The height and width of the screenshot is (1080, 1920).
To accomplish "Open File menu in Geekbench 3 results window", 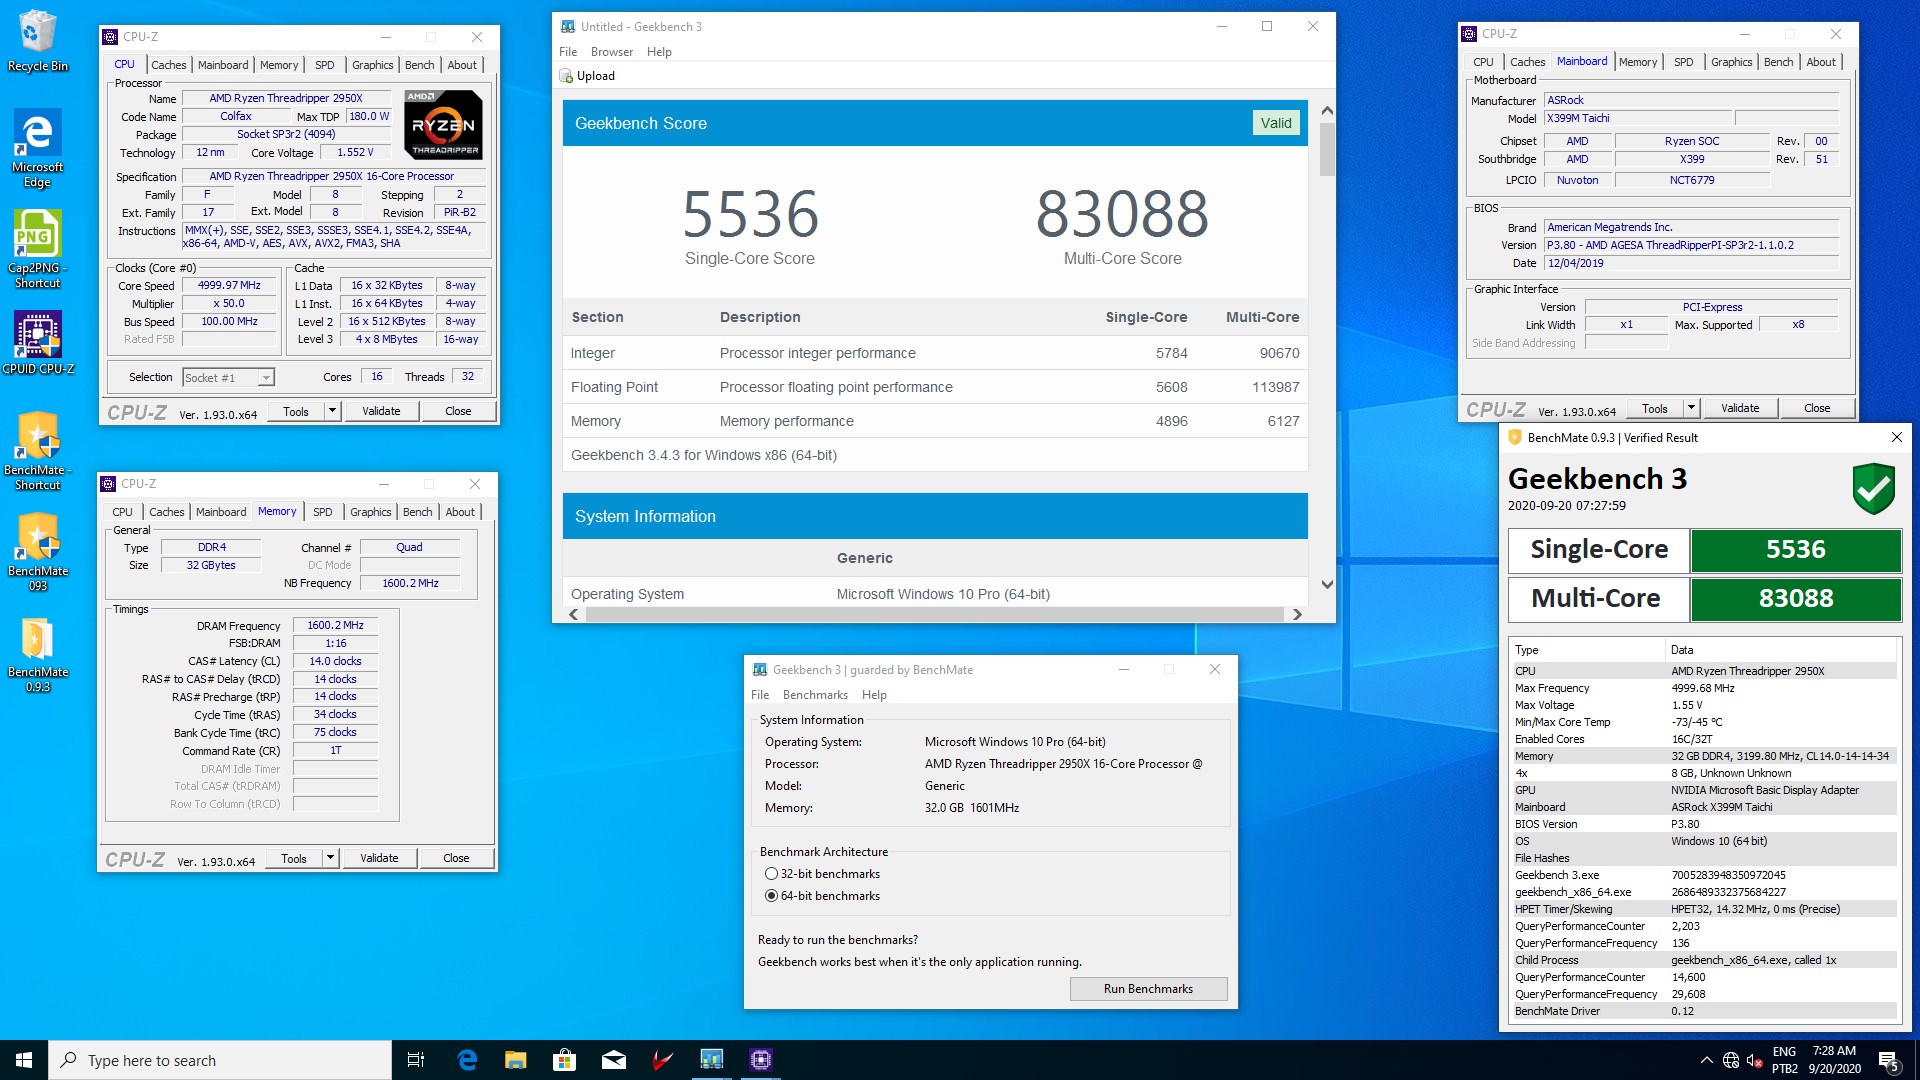I will tap(568, 52).
